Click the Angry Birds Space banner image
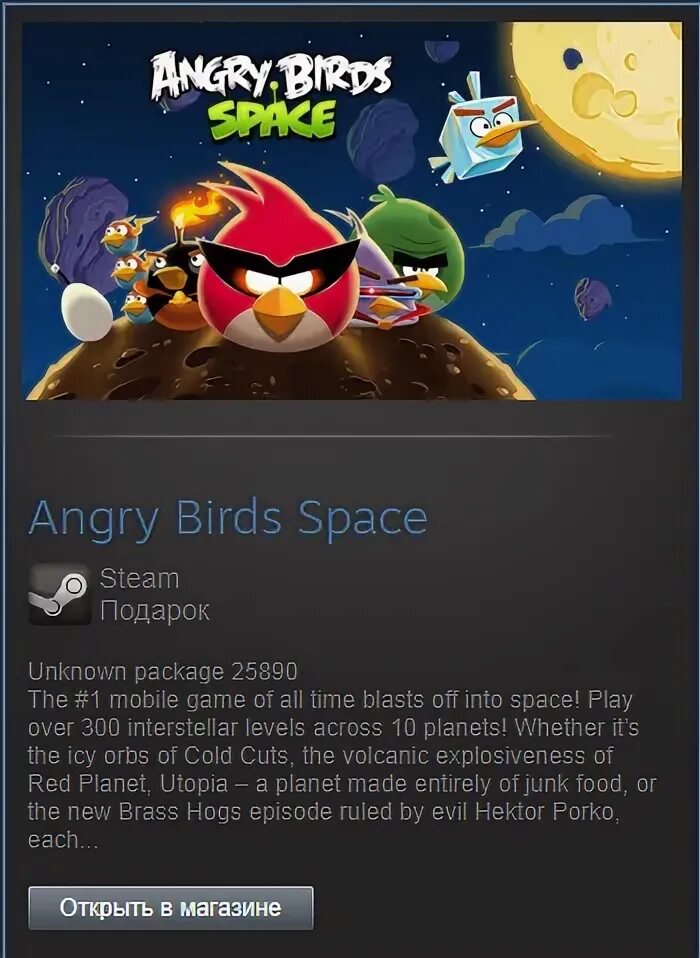Screen dimensions: 700x958 (x=352, y=211)
